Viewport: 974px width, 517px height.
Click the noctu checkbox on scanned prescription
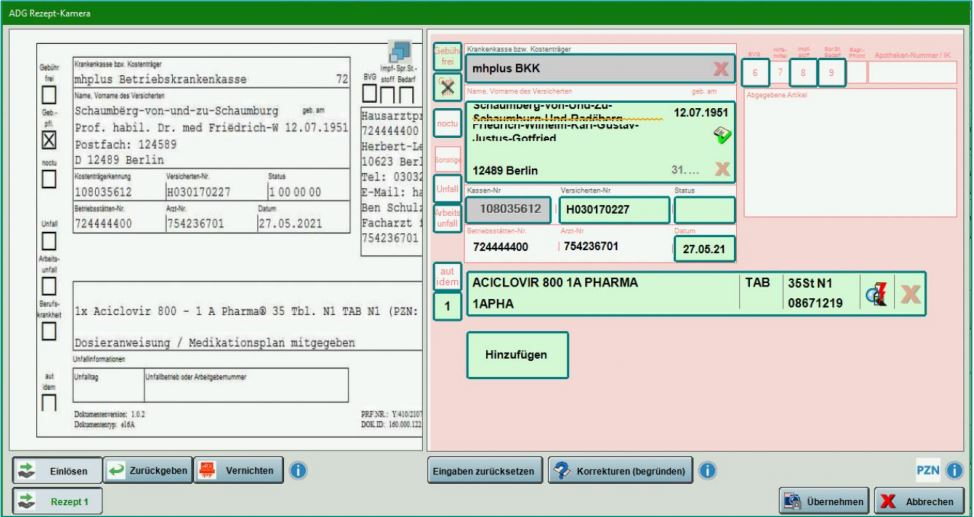point(48,180)
